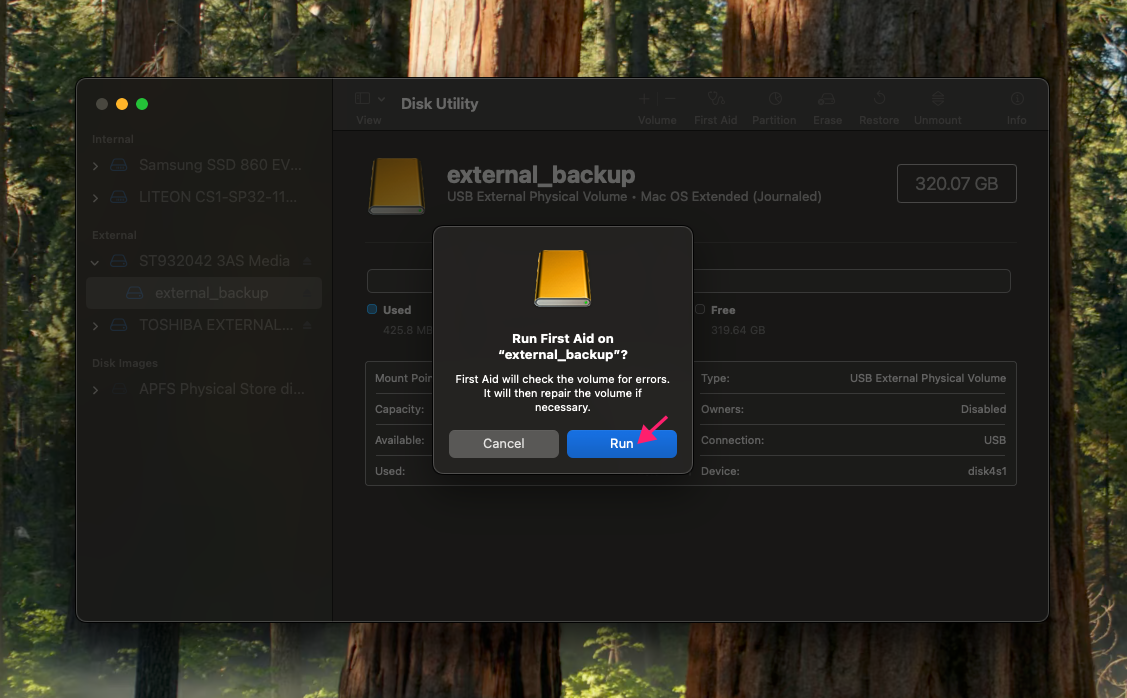
Task: Click the Connection "USB" value
Action: 995,440
